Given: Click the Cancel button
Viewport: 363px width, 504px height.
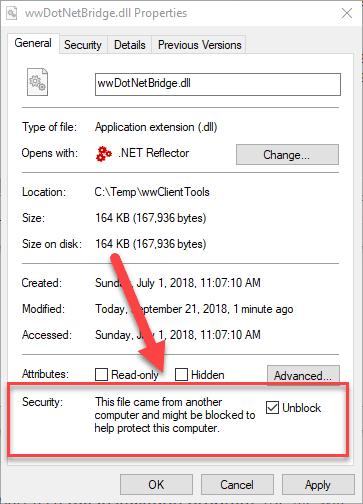Looking at the screenshot, I should pos(237,484).
